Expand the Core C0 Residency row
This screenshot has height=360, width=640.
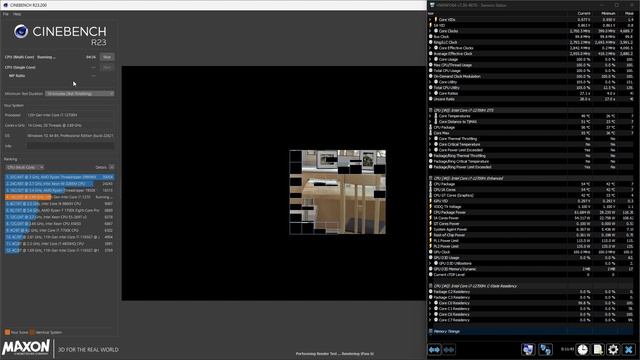[430, 303]
